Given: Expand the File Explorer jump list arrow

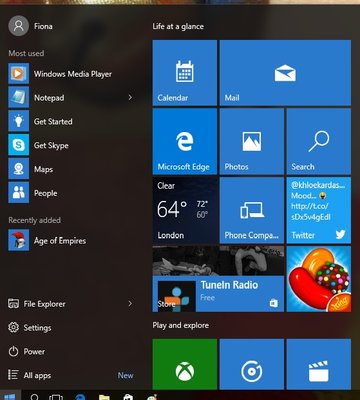Looking at the screenshot, I should click(130, 303).
